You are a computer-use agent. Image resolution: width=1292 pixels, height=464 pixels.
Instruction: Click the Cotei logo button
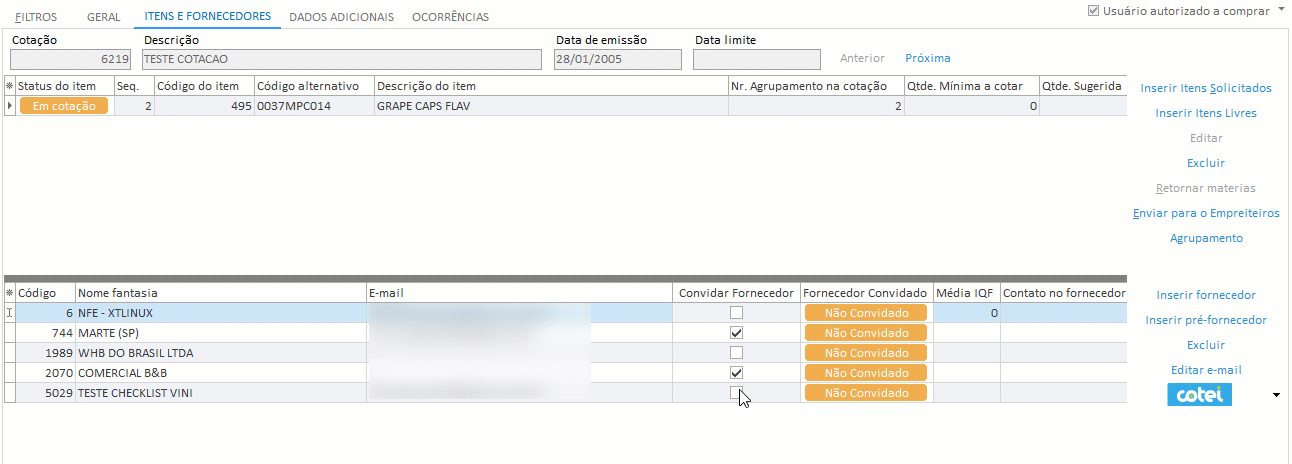(1199, 395)
